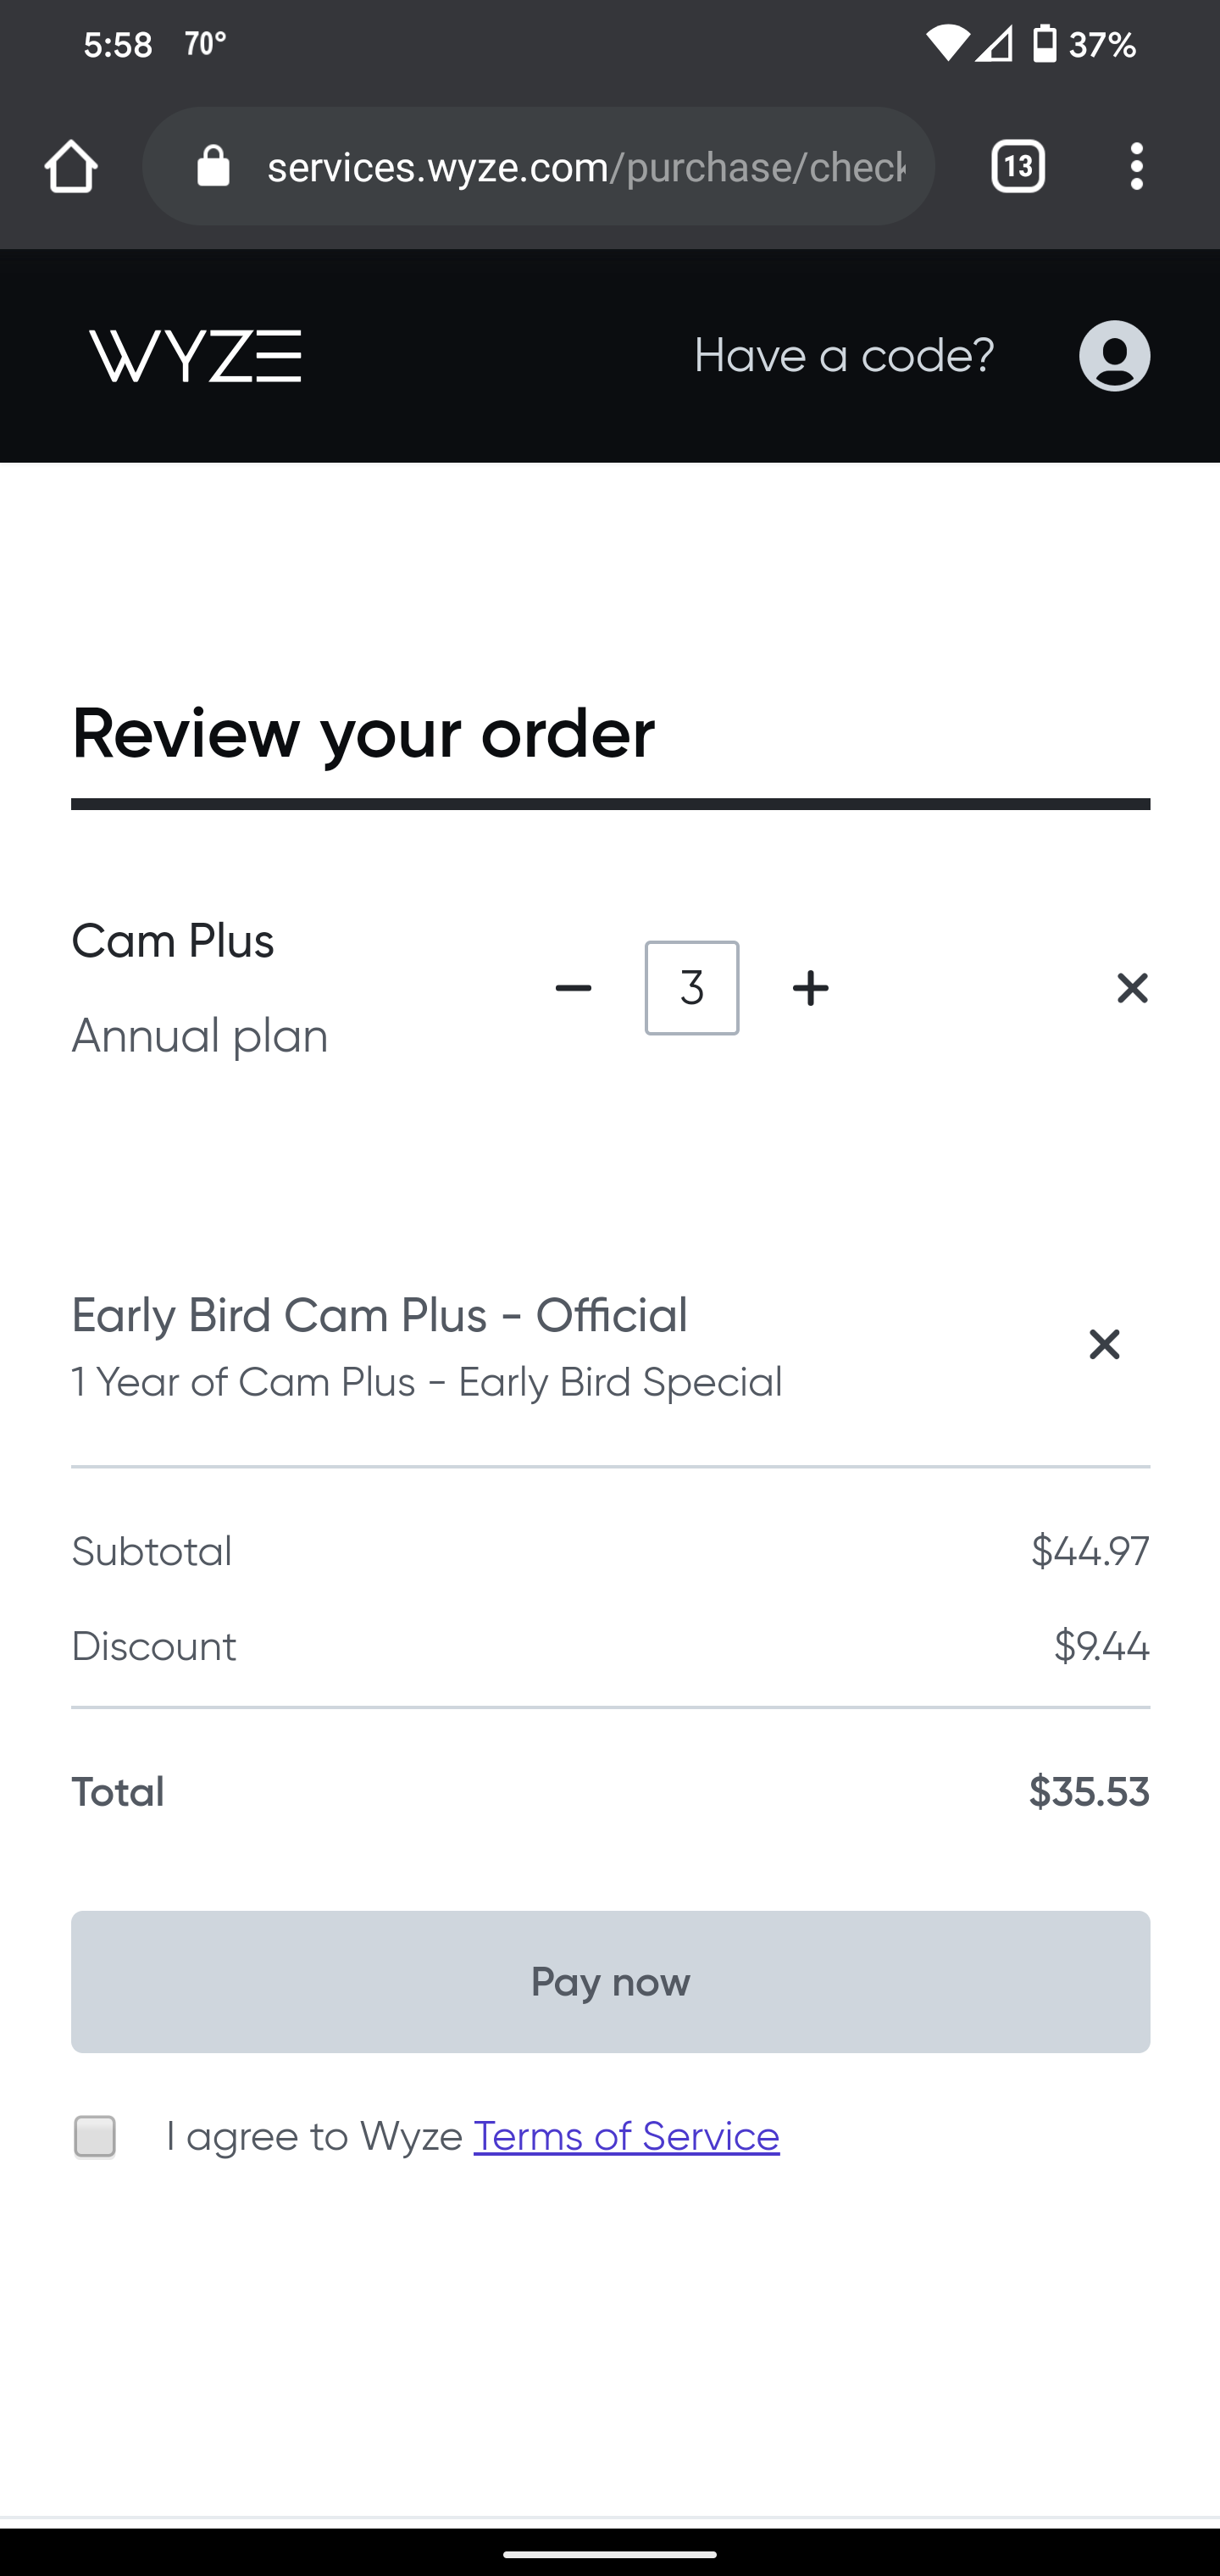This screenshot has width=1220, height=2576.
Task: Tap the Total price $35.53
Action: click(1089, 1793)
